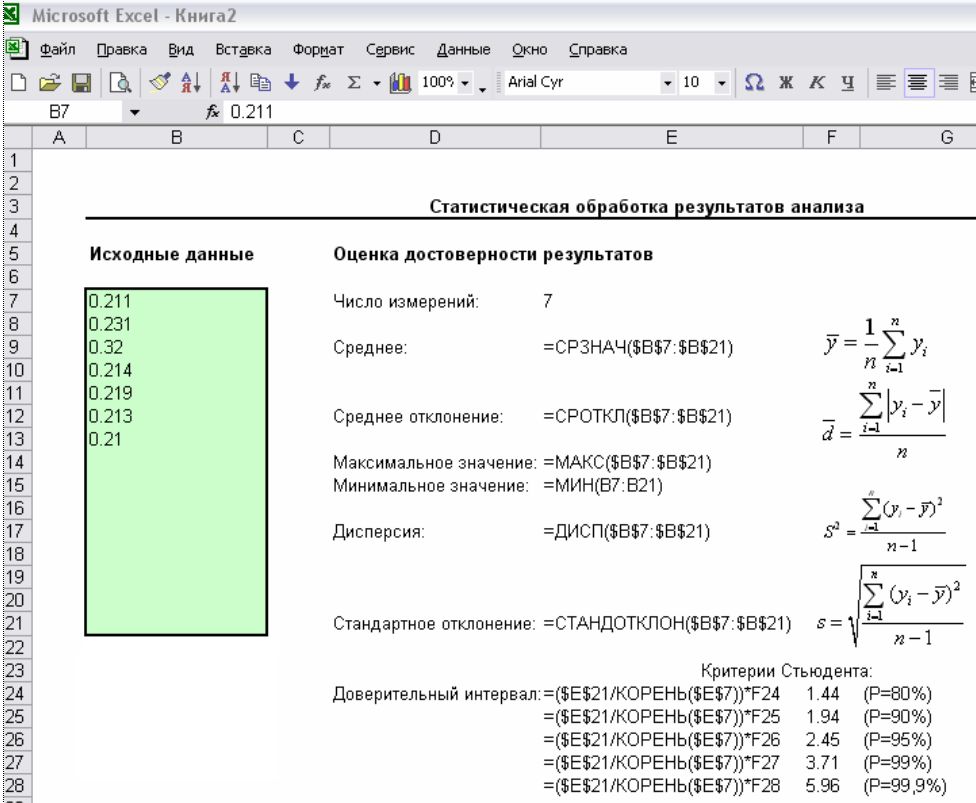
Task: Open the Данные menu
Action: 464,49
